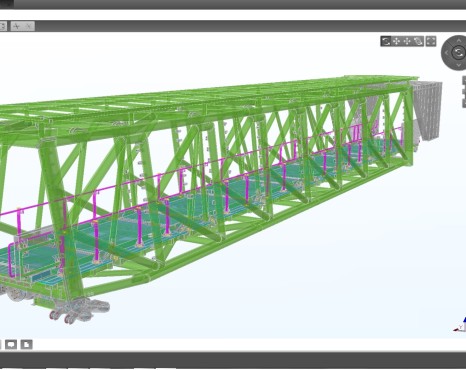Screen dimensions: 466x370
Task: Click the left arrow on the navigation wheel
Action: tap(446, 53)
